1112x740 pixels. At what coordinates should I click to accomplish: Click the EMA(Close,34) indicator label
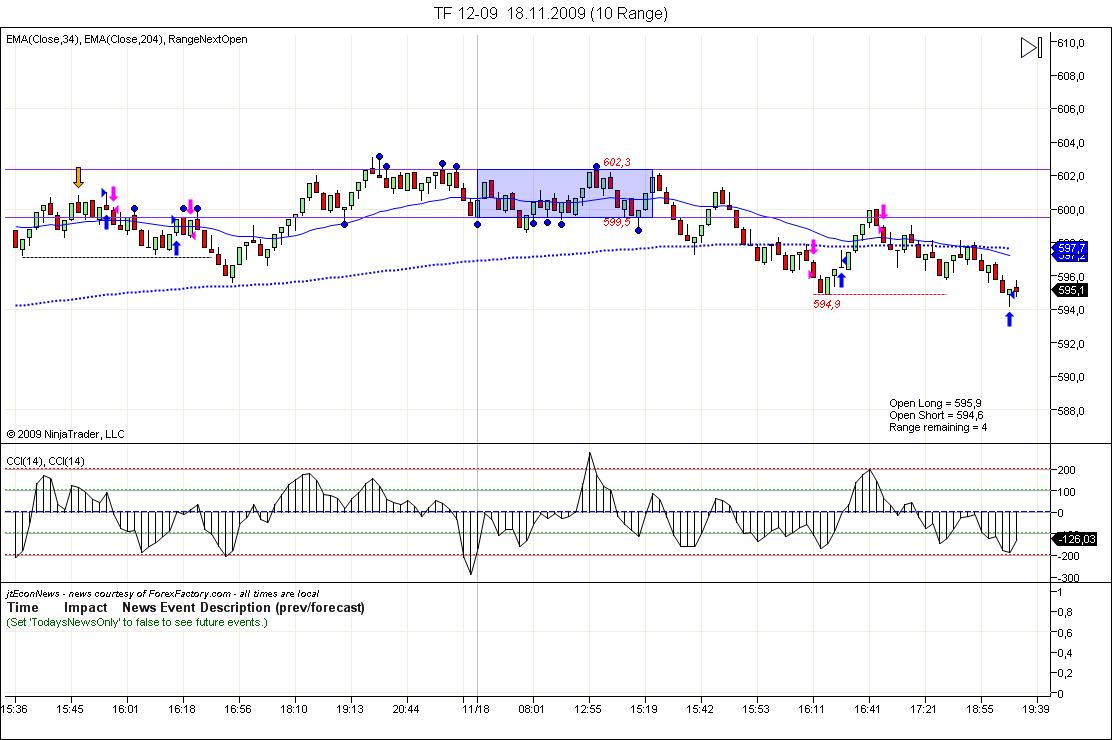(x=43, y=39)
